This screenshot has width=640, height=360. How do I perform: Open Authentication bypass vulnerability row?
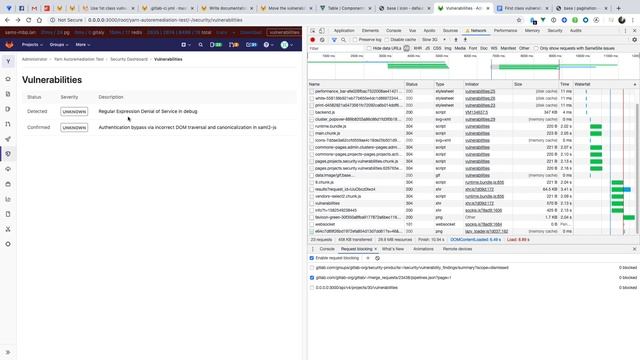pyautogui.click(x=160, y=127)
